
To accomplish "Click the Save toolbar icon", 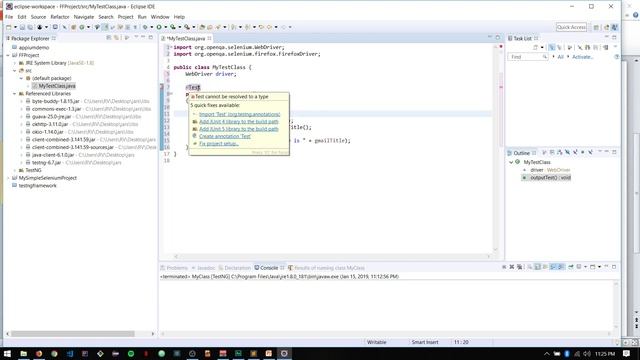I will pos(22,27).
